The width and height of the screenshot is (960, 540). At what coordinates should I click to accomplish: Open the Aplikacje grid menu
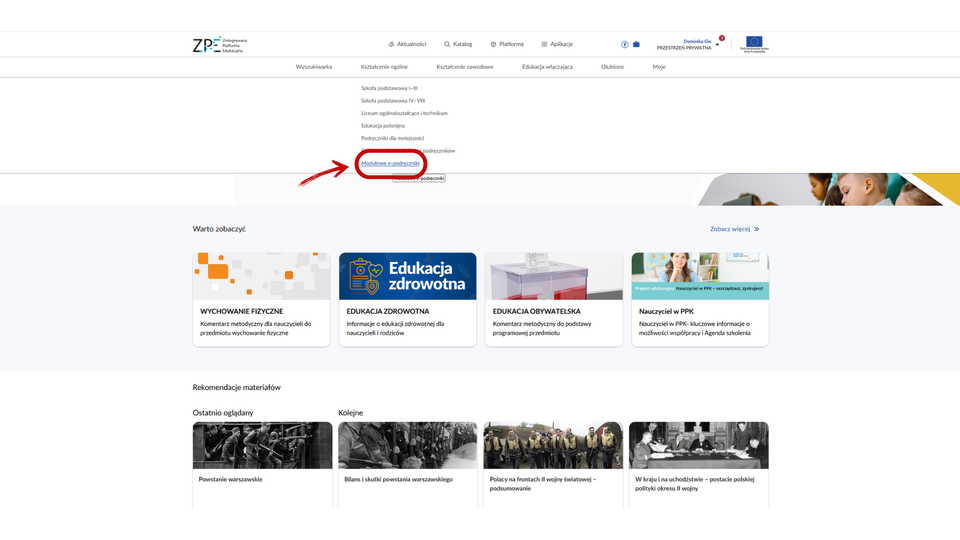point(557,44)
